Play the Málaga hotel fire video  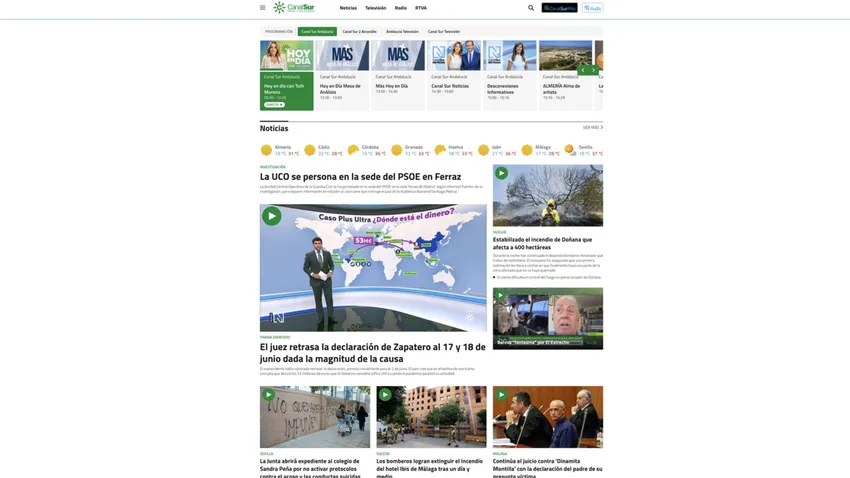click(385, 395)
